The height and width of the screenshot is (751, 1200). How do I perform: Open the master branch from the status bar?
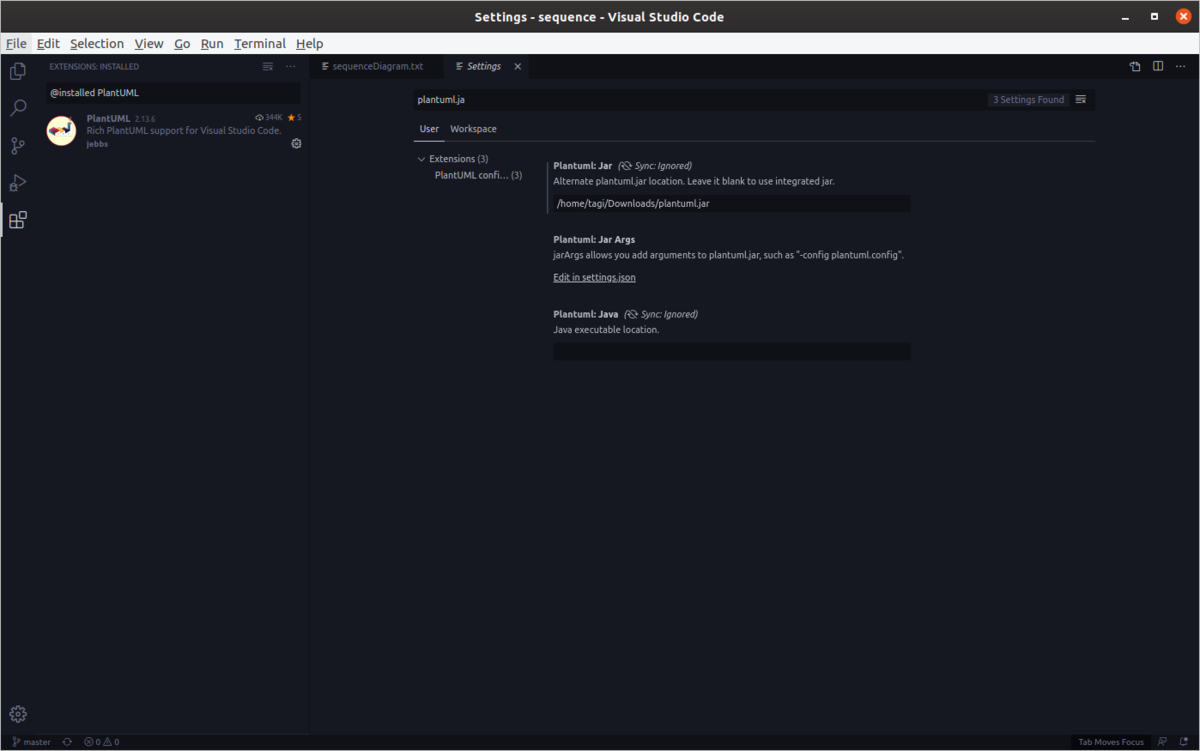coord(31,742)
